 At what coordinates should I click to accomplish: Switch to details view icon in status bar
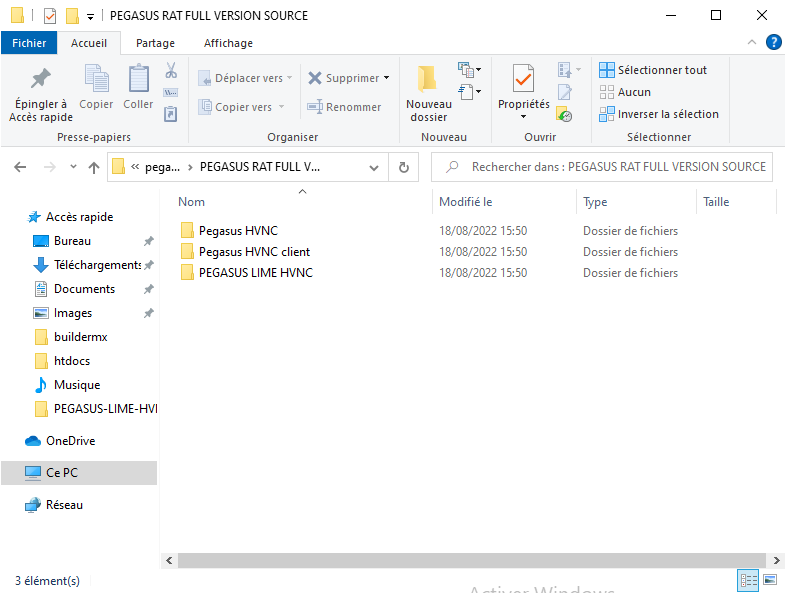(x=748, y=580)
